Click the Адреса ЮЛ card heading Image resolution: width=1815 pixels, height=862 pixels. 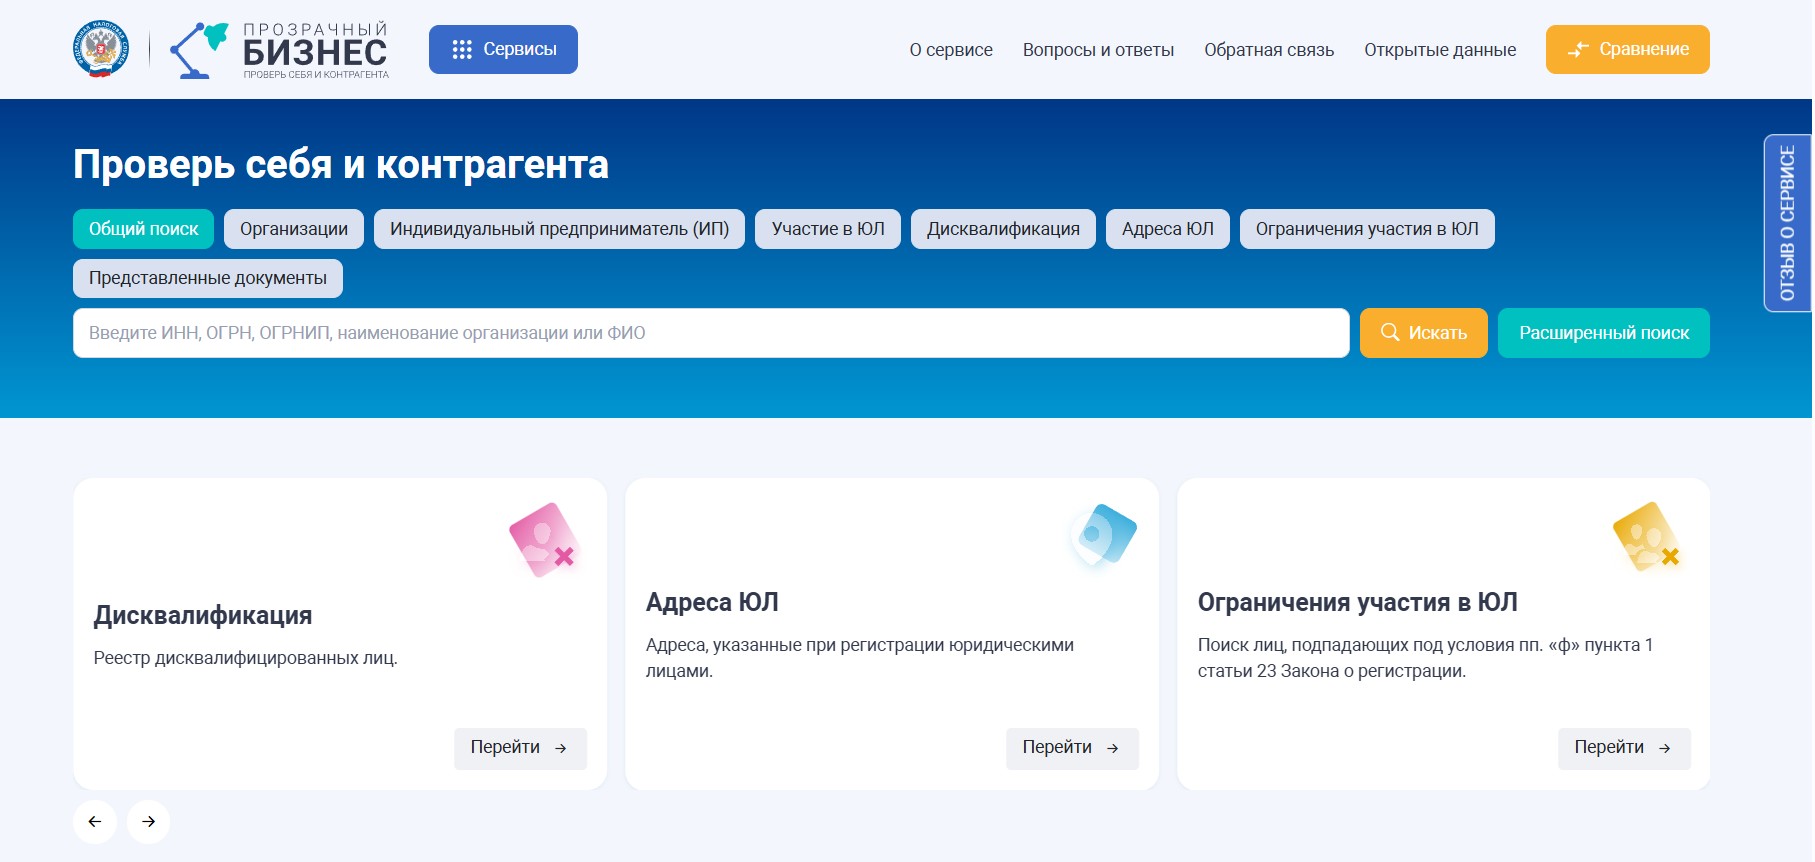[712, 602]
